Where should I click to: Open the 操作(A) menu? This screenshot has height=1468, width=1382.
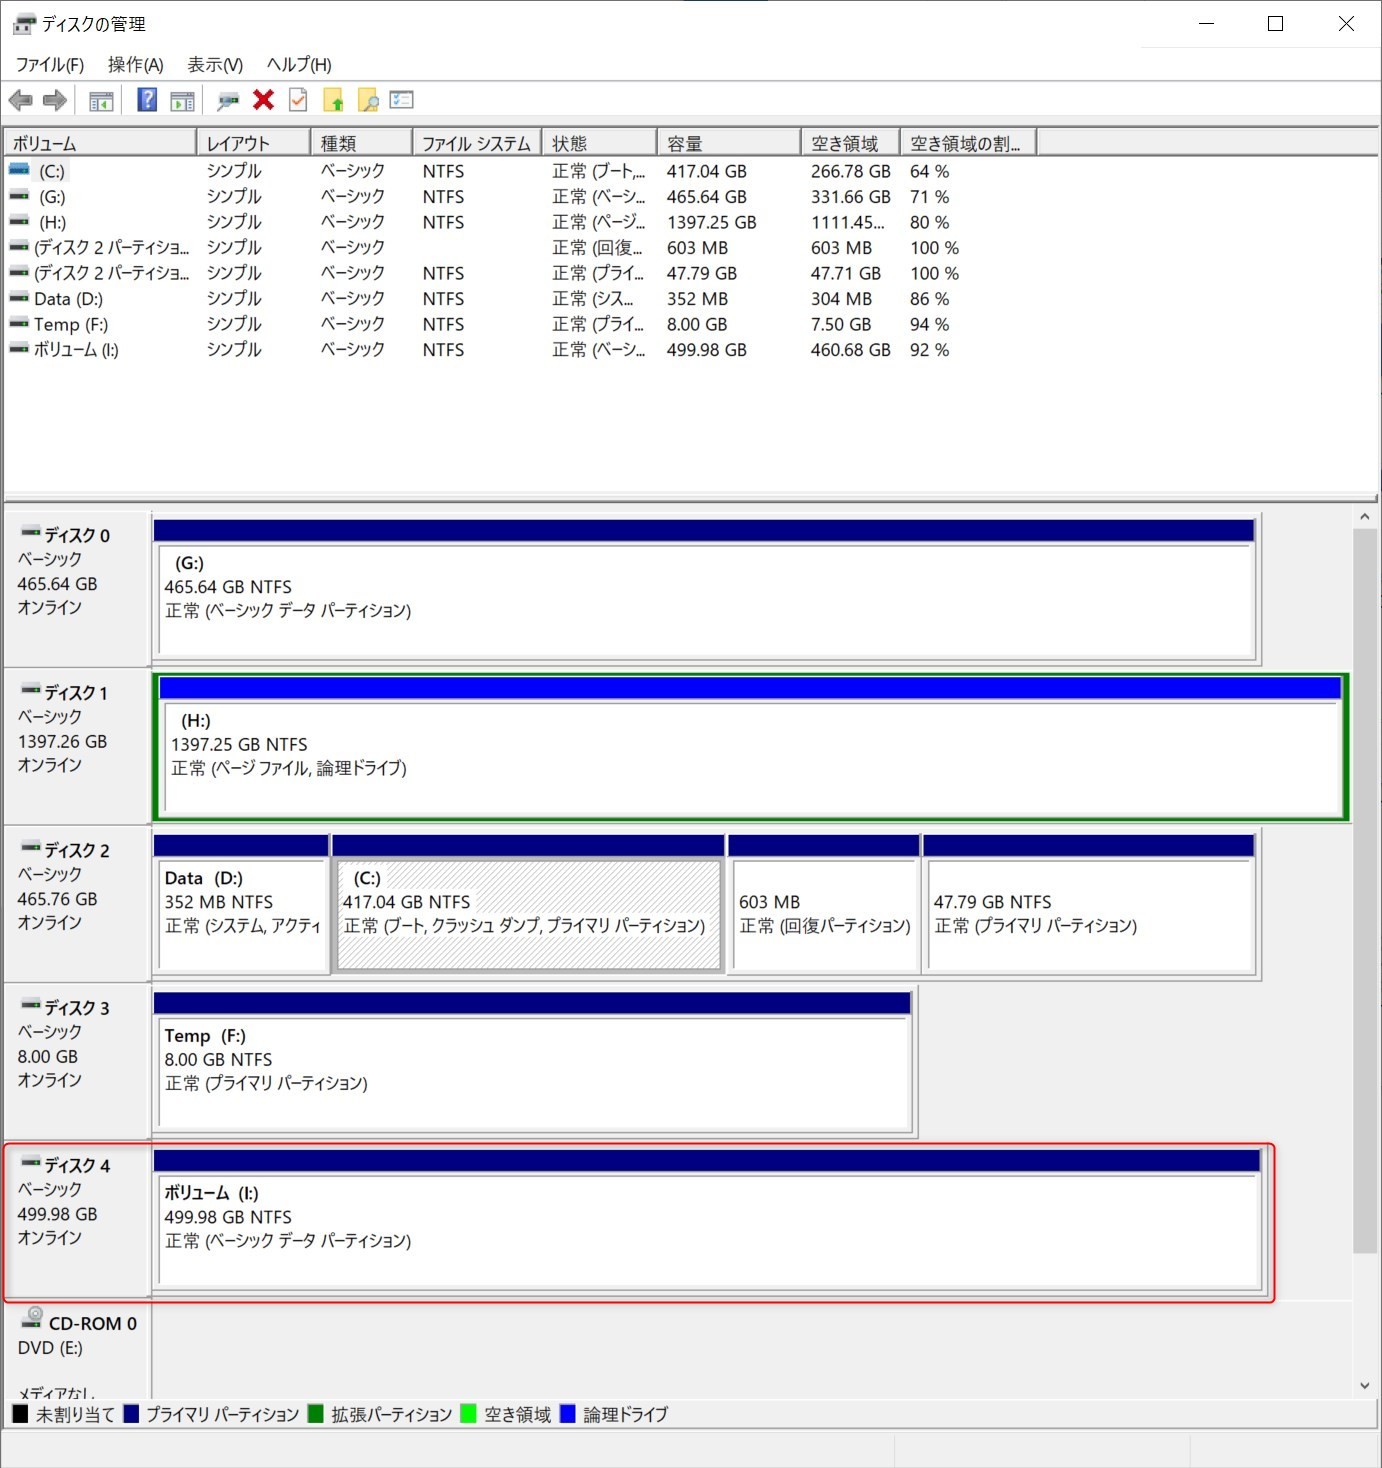coord(135,65)
